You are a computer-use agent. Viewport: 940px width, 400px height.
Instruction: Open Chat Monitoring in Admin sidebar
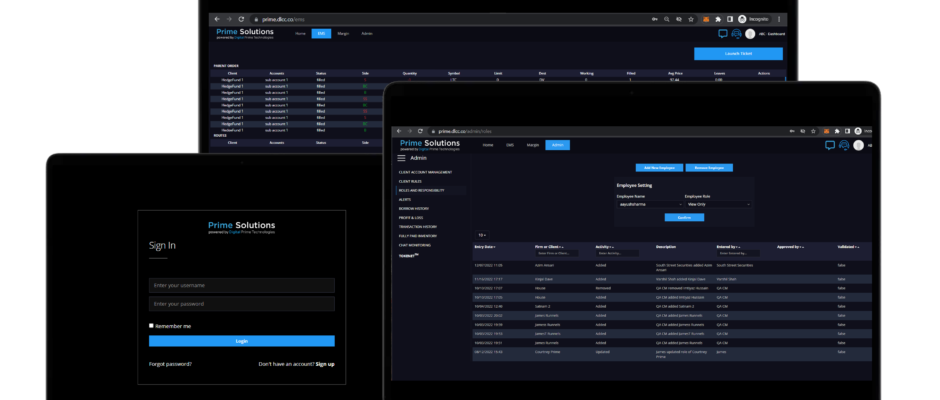pos(415,245)
